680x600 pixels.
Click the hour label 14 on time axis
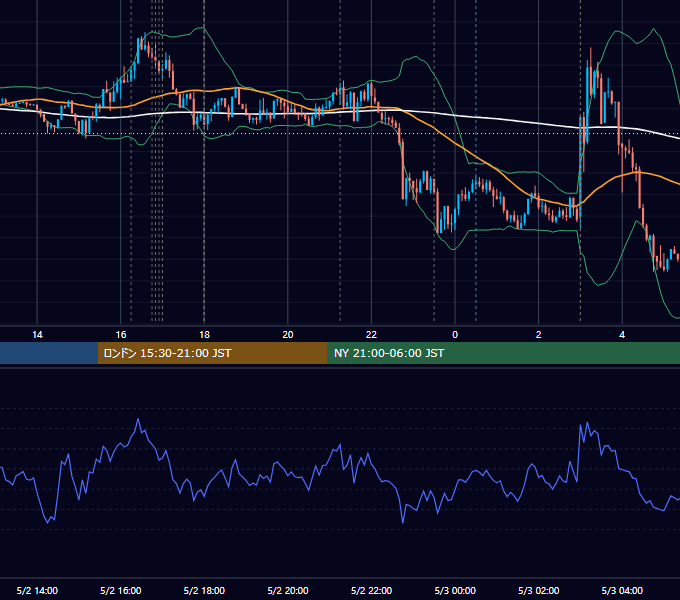[x=37, y=335]
